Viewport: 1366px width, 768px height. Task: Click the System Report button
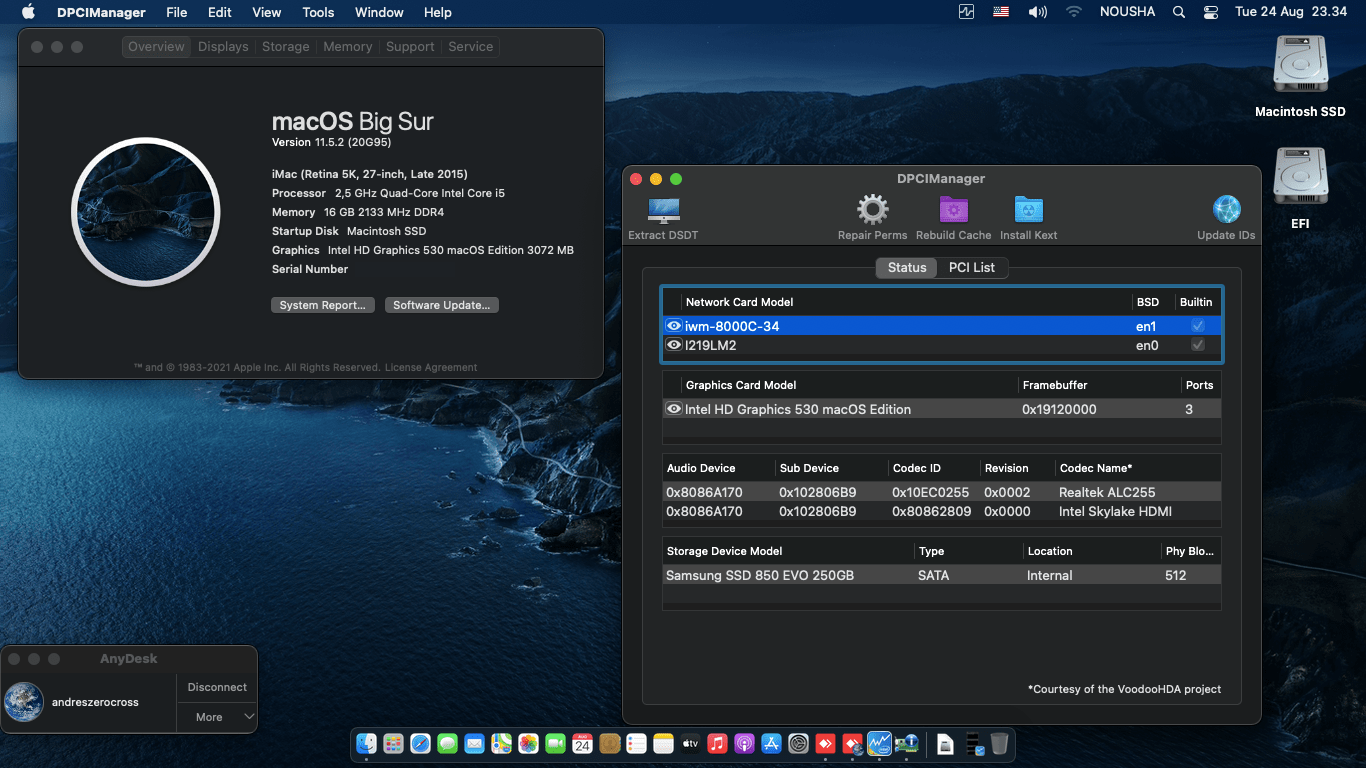[322, 305]
